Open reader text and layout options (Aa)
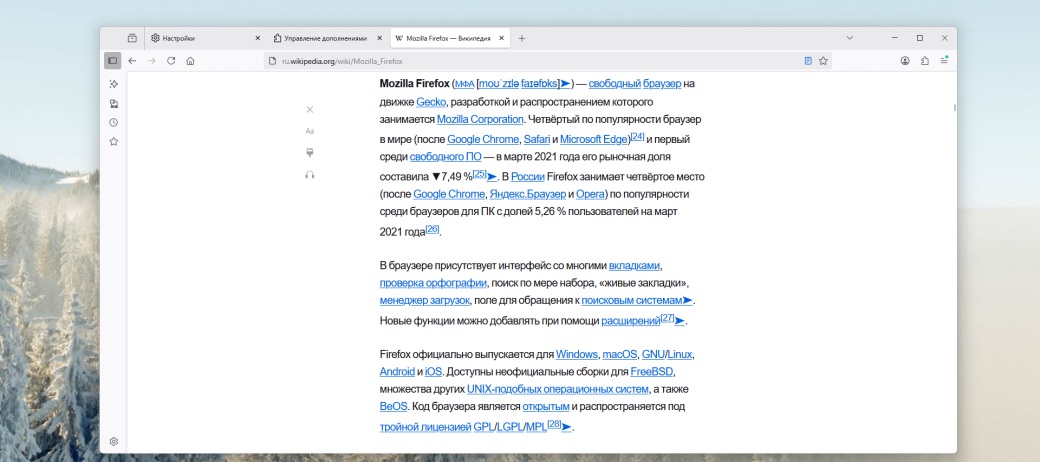Screen dimensions: 1040x462 coord(310,131)
